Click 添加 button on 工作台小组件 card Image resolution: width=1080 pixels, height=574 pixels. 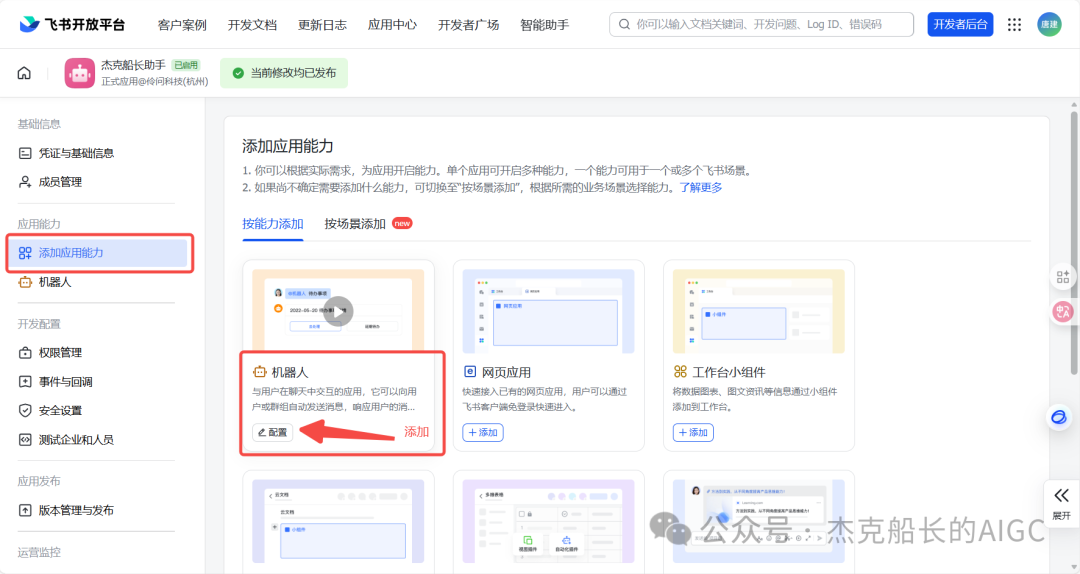click(693, 432)
